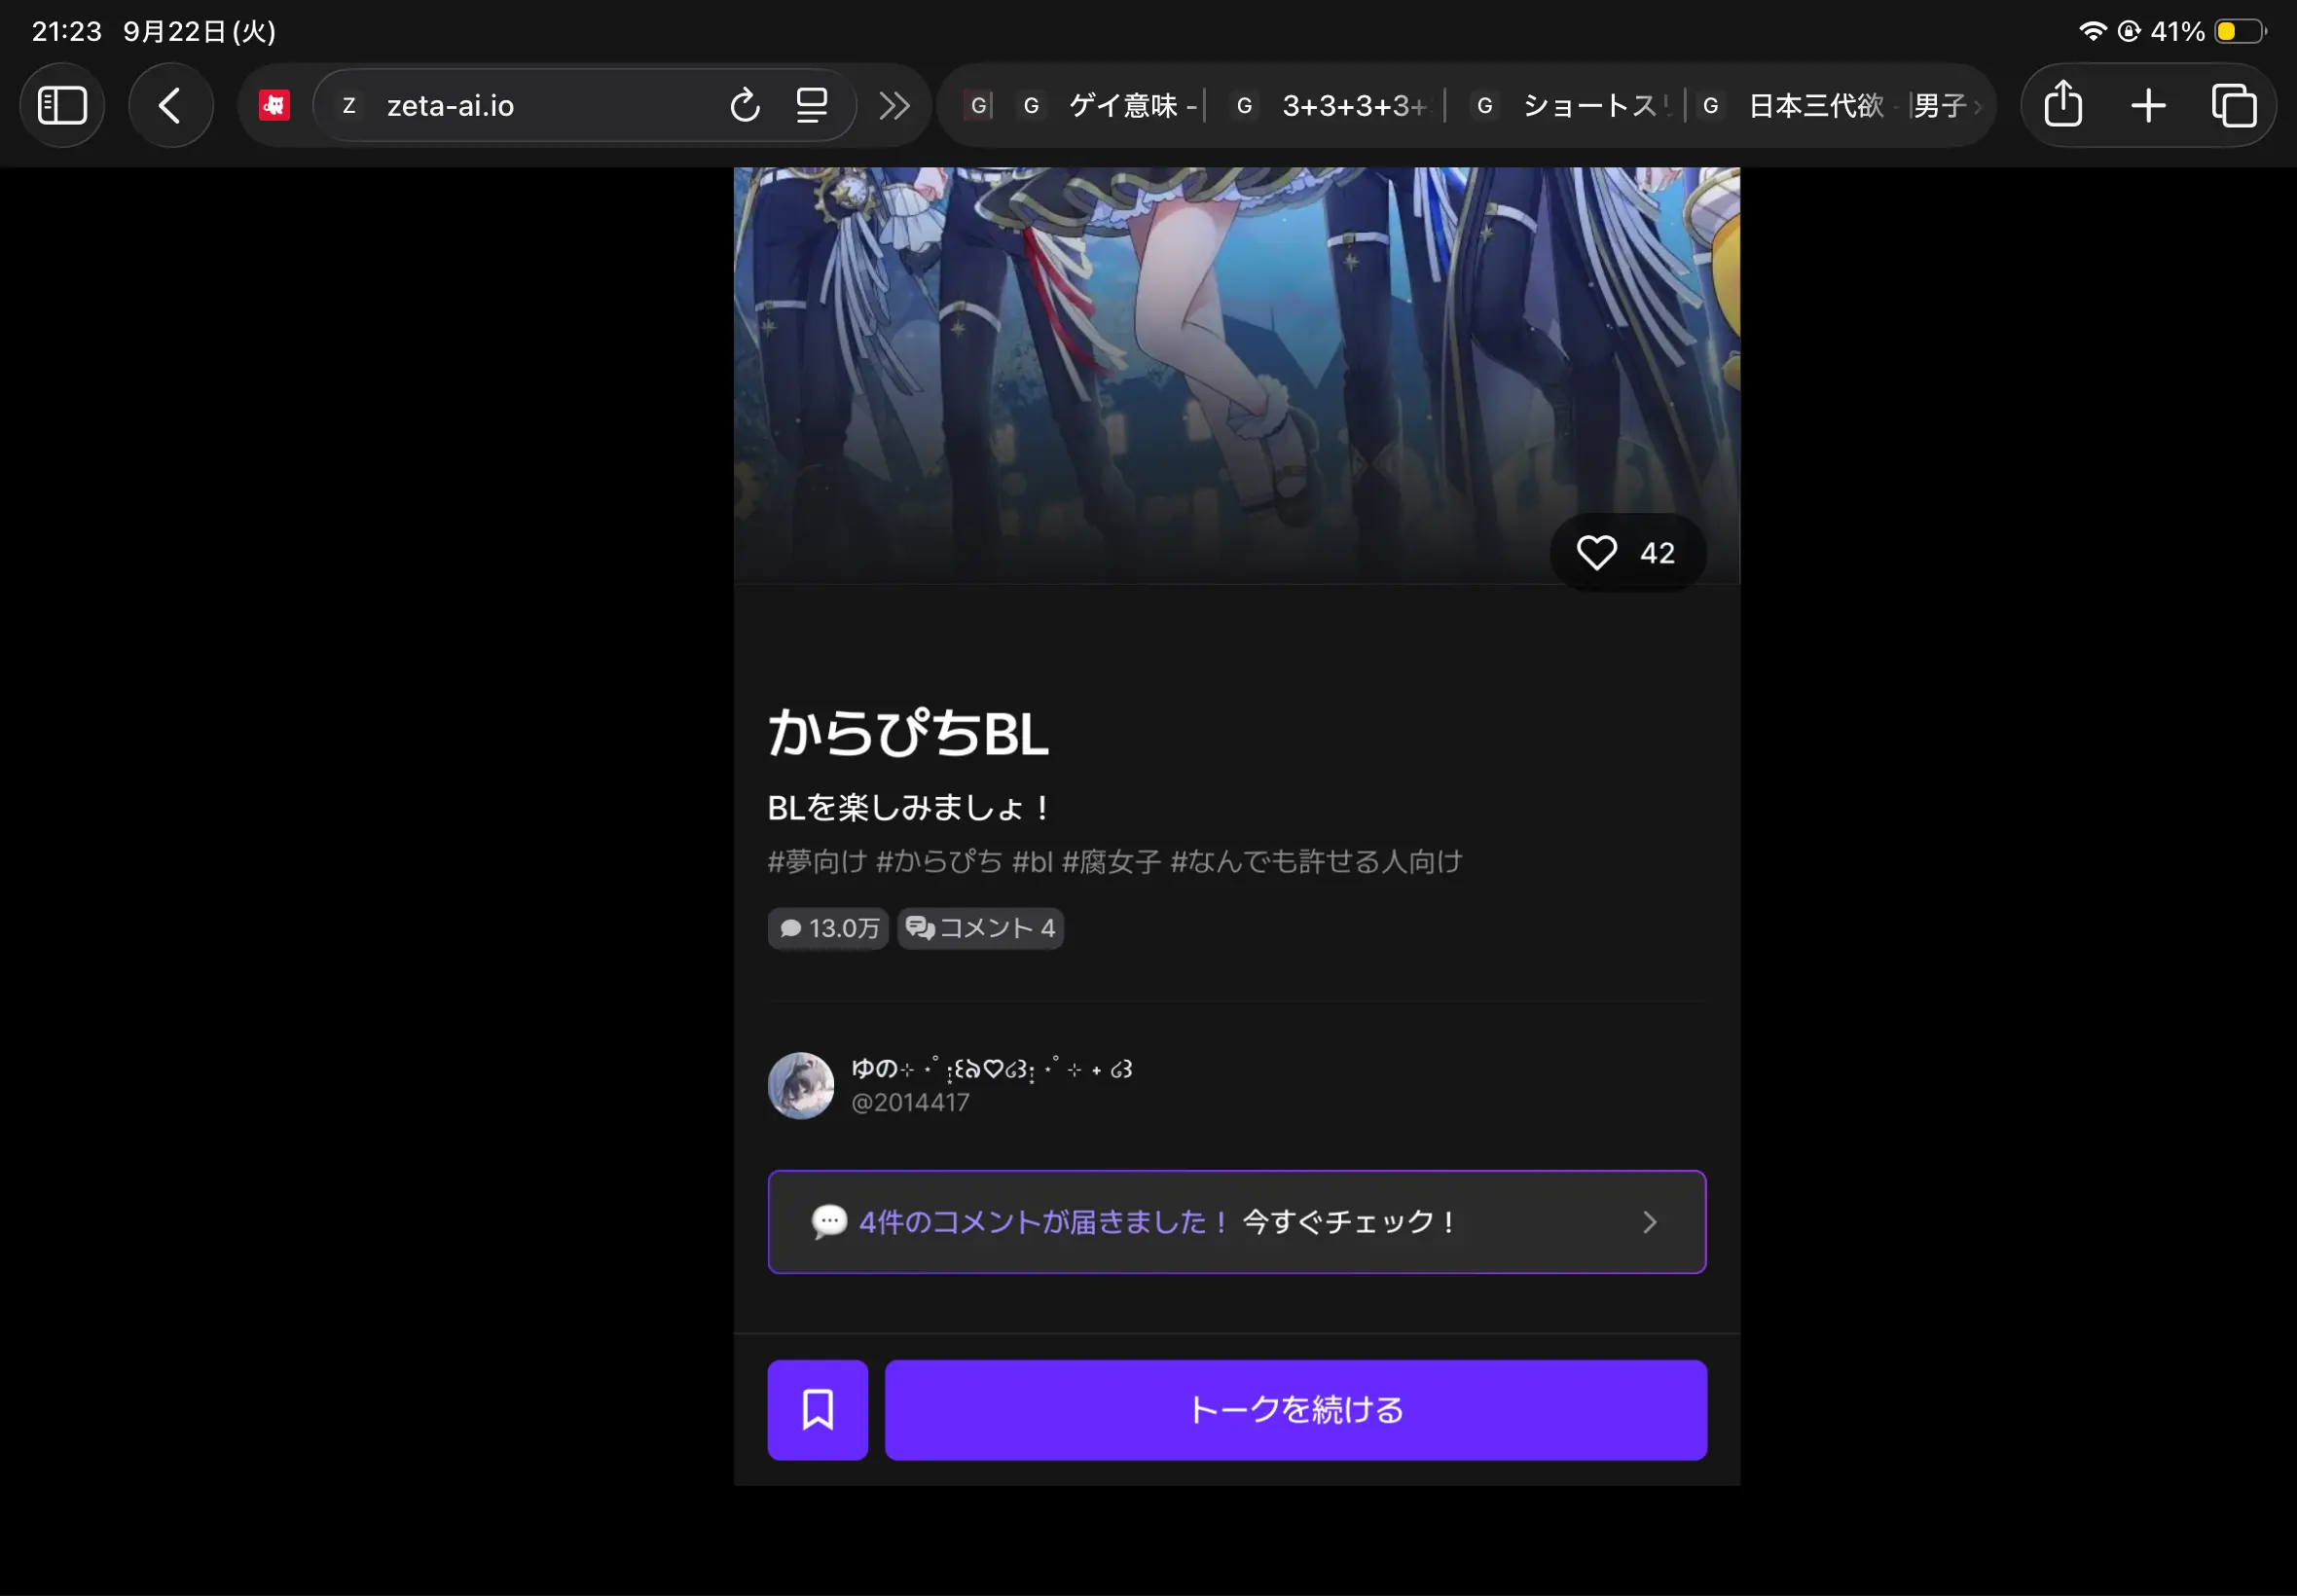Open the tab overview icon
Screen dimensions: 2297x1596
tap(2233, 105)
